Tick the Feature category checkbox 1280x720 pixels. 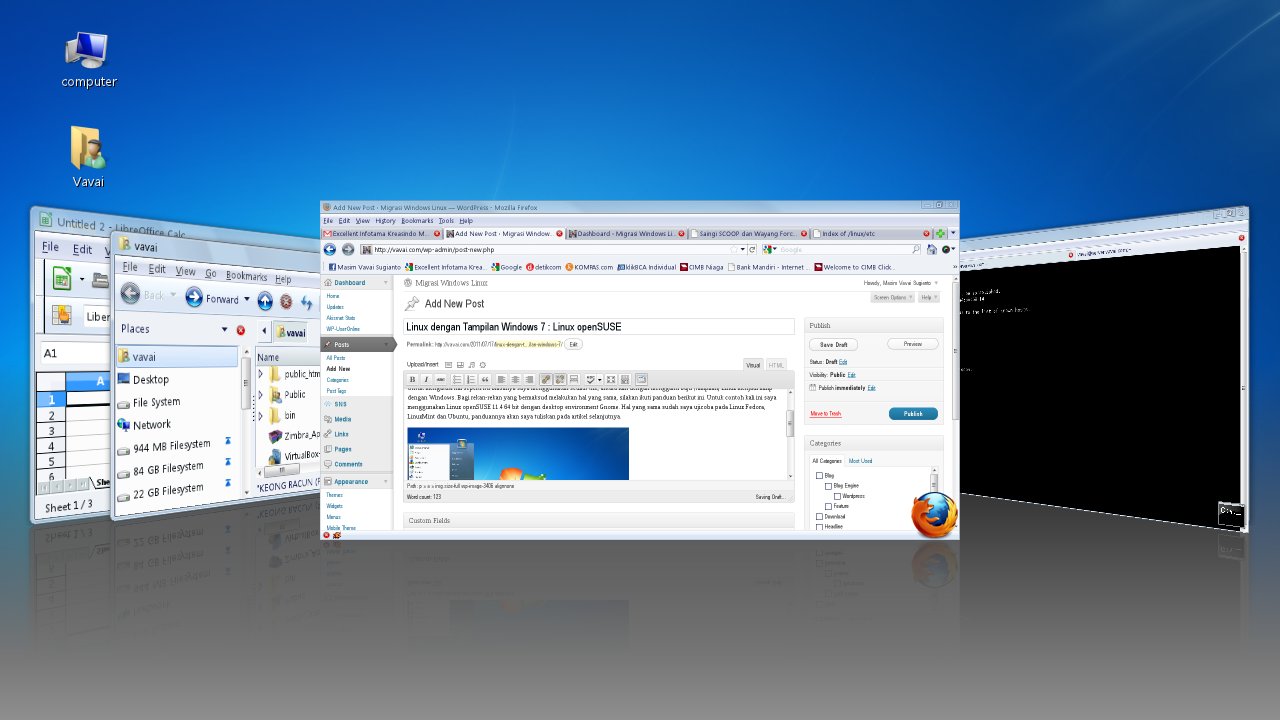[x=828, y=506]
